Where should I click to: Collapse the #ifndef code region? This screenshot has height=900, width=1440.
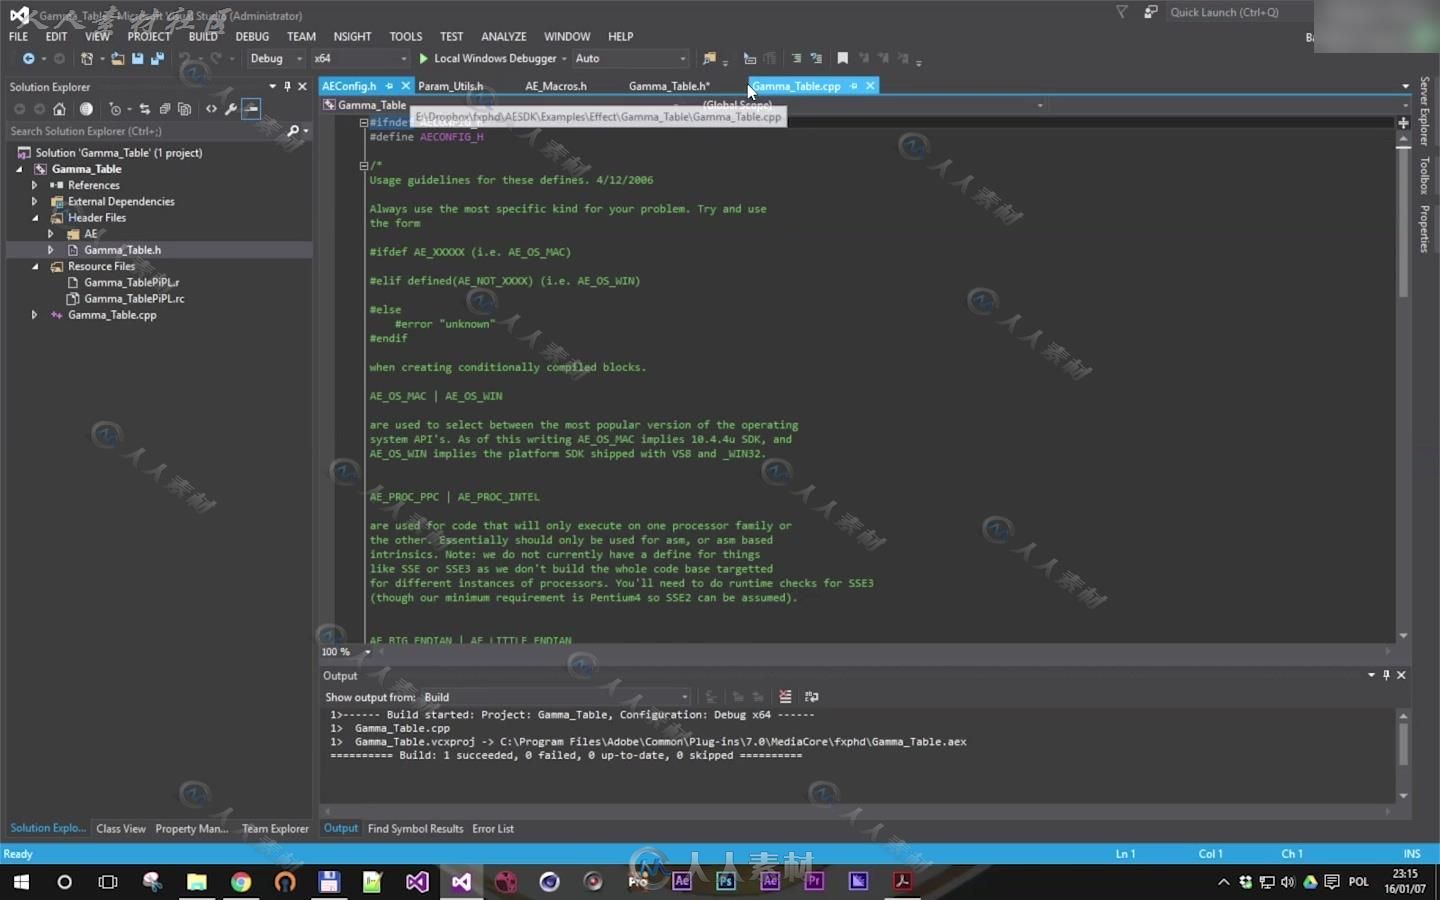click(364, 122)
